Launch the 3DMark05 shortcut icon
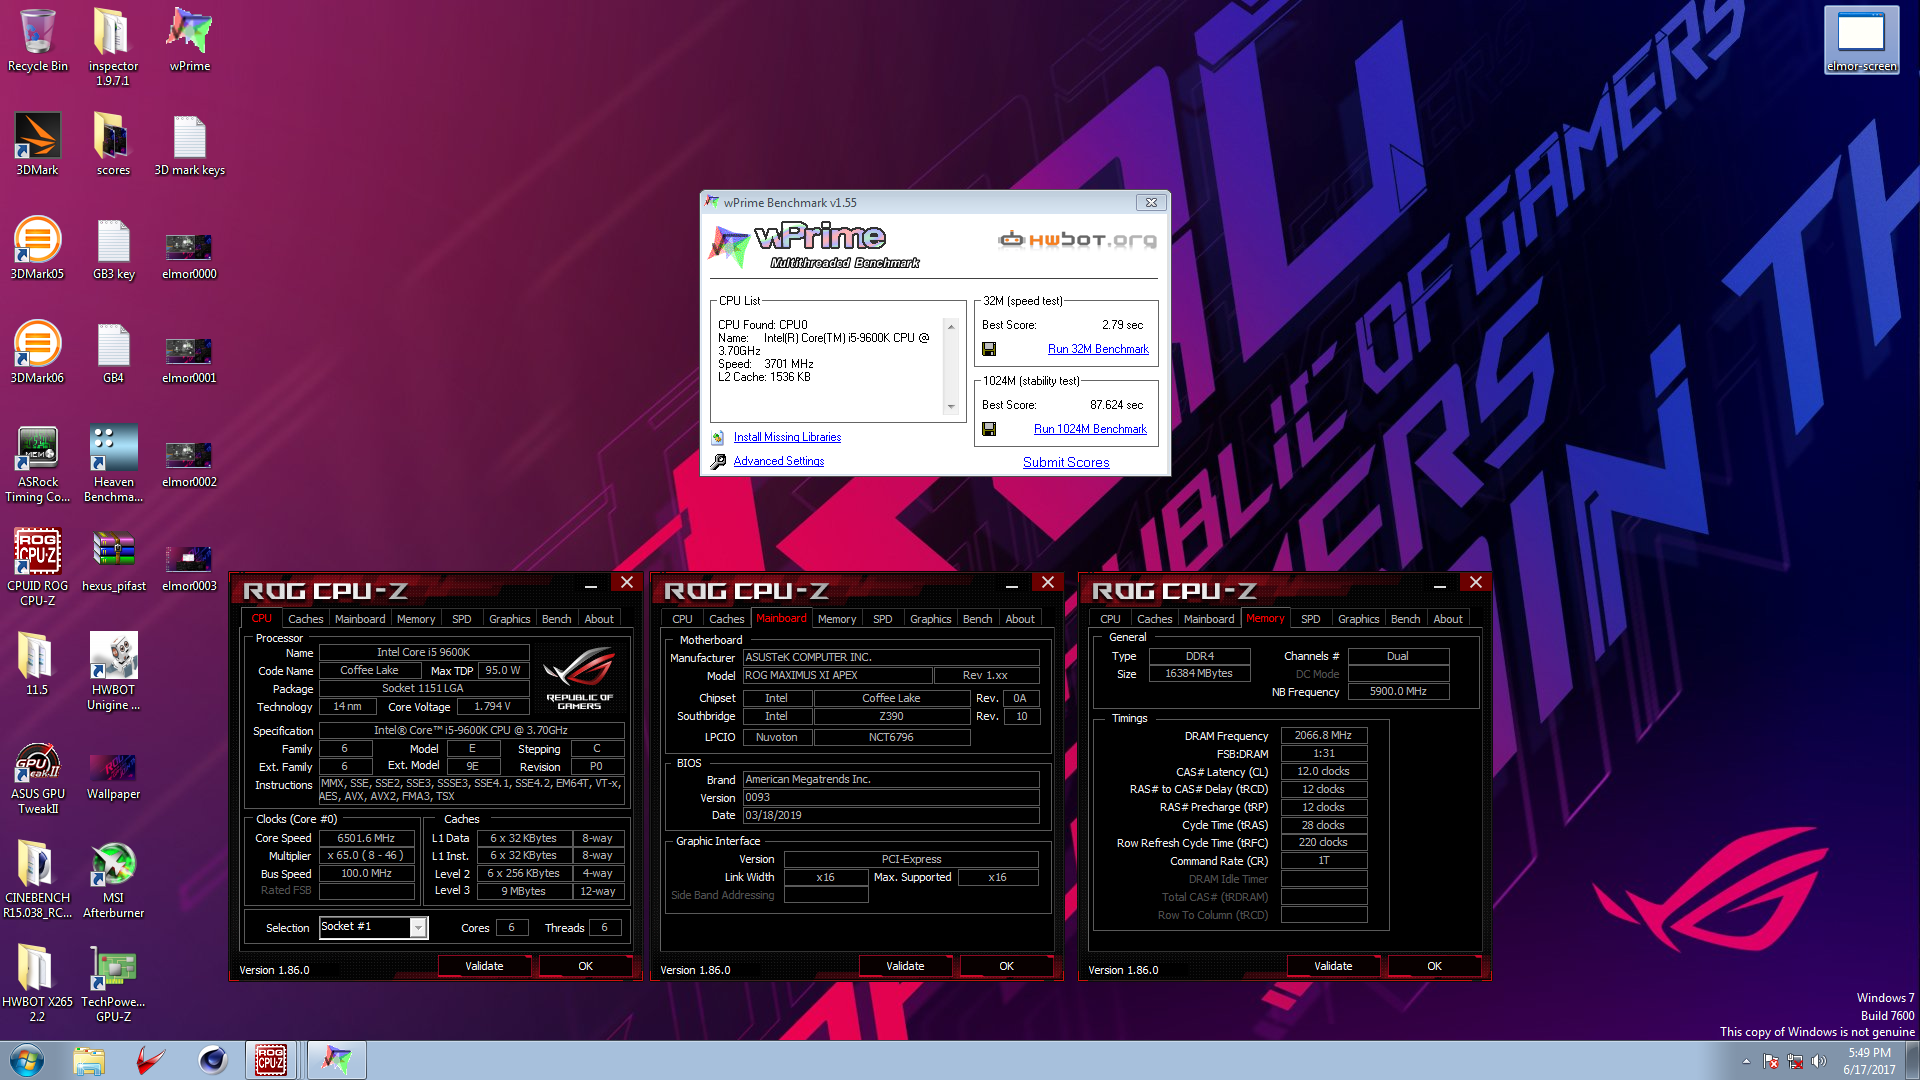 (x=37, y=249)
